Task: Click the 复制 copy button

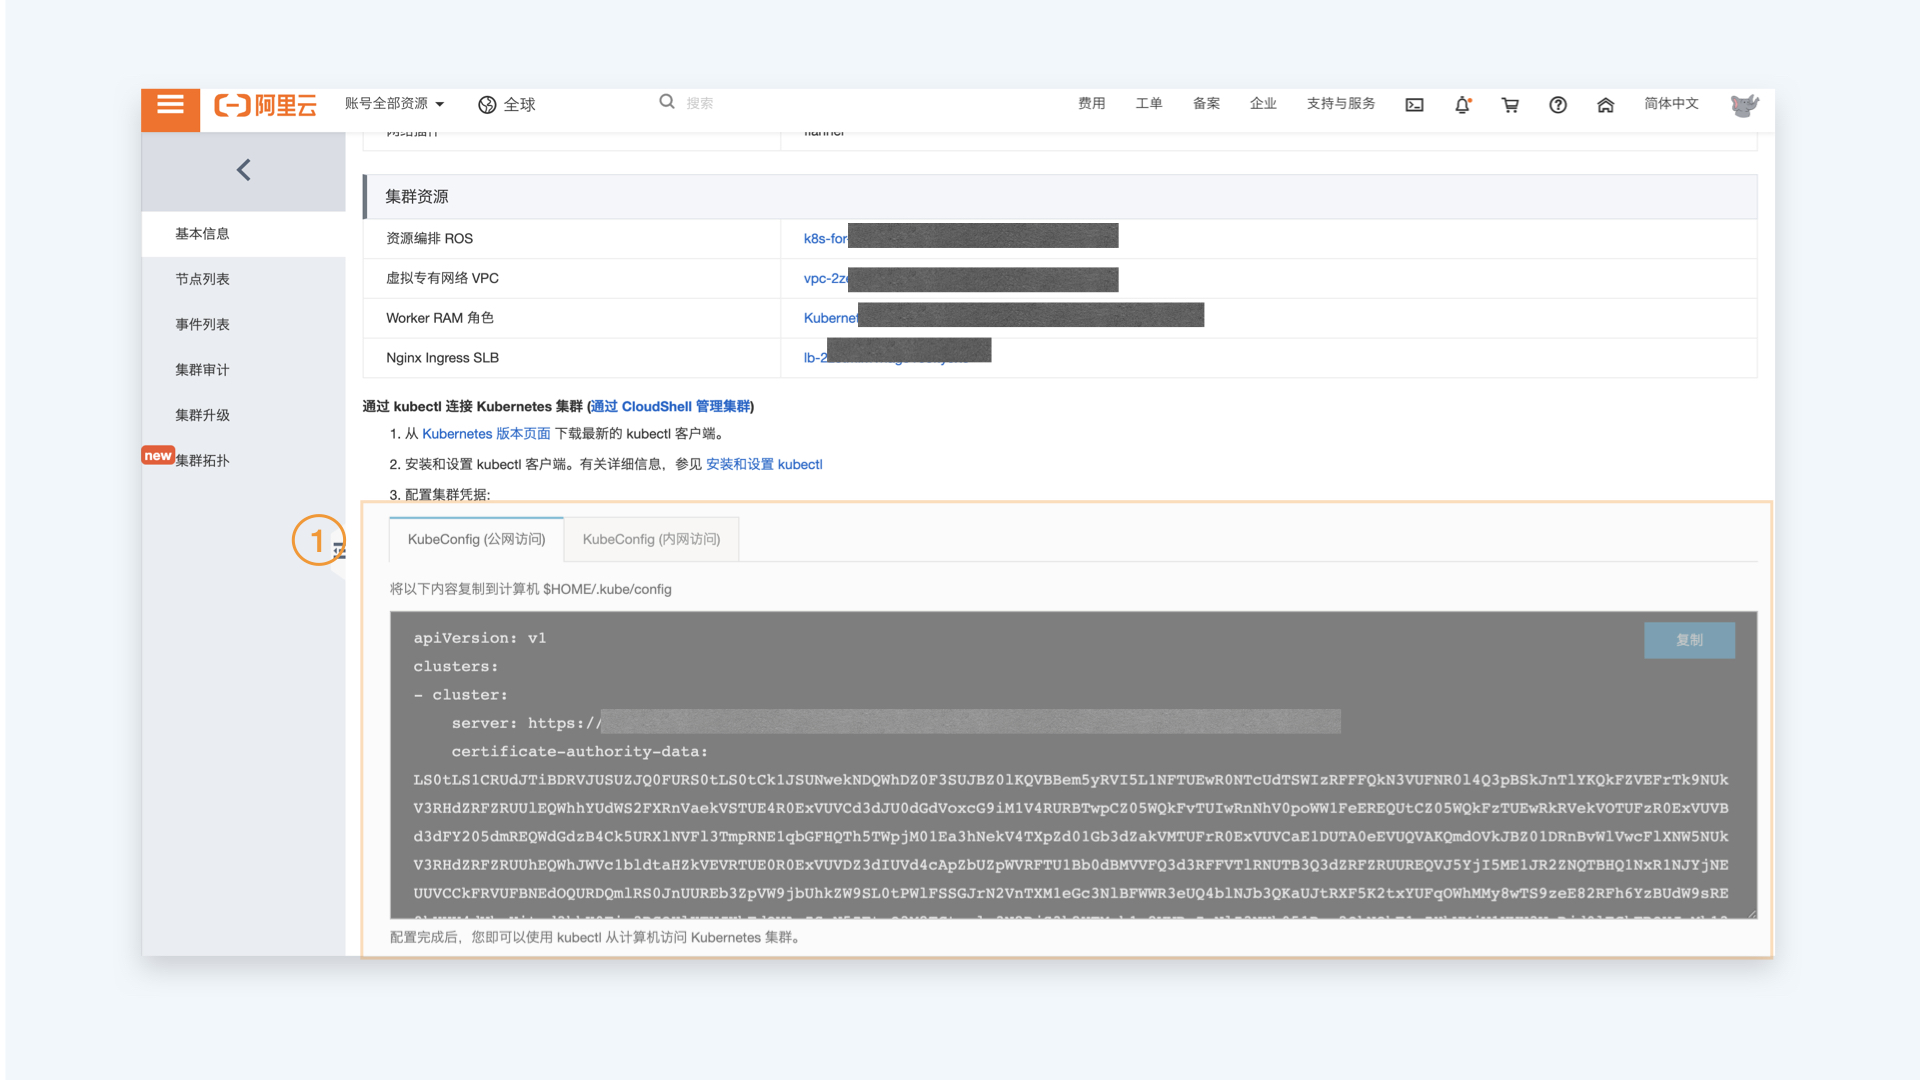Action: (1689, 640)
